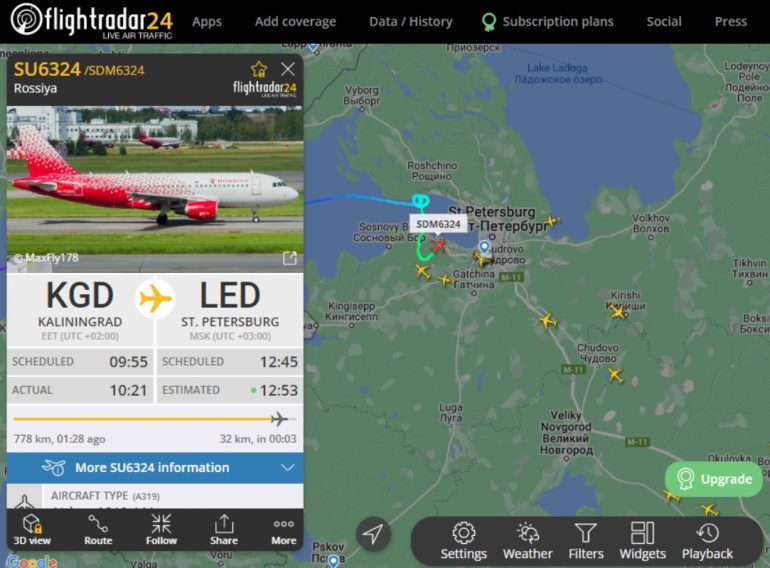Viewport: 770px width, 568px height.
Task: Open the Weather layer options
Action: [x=528, y=541]
